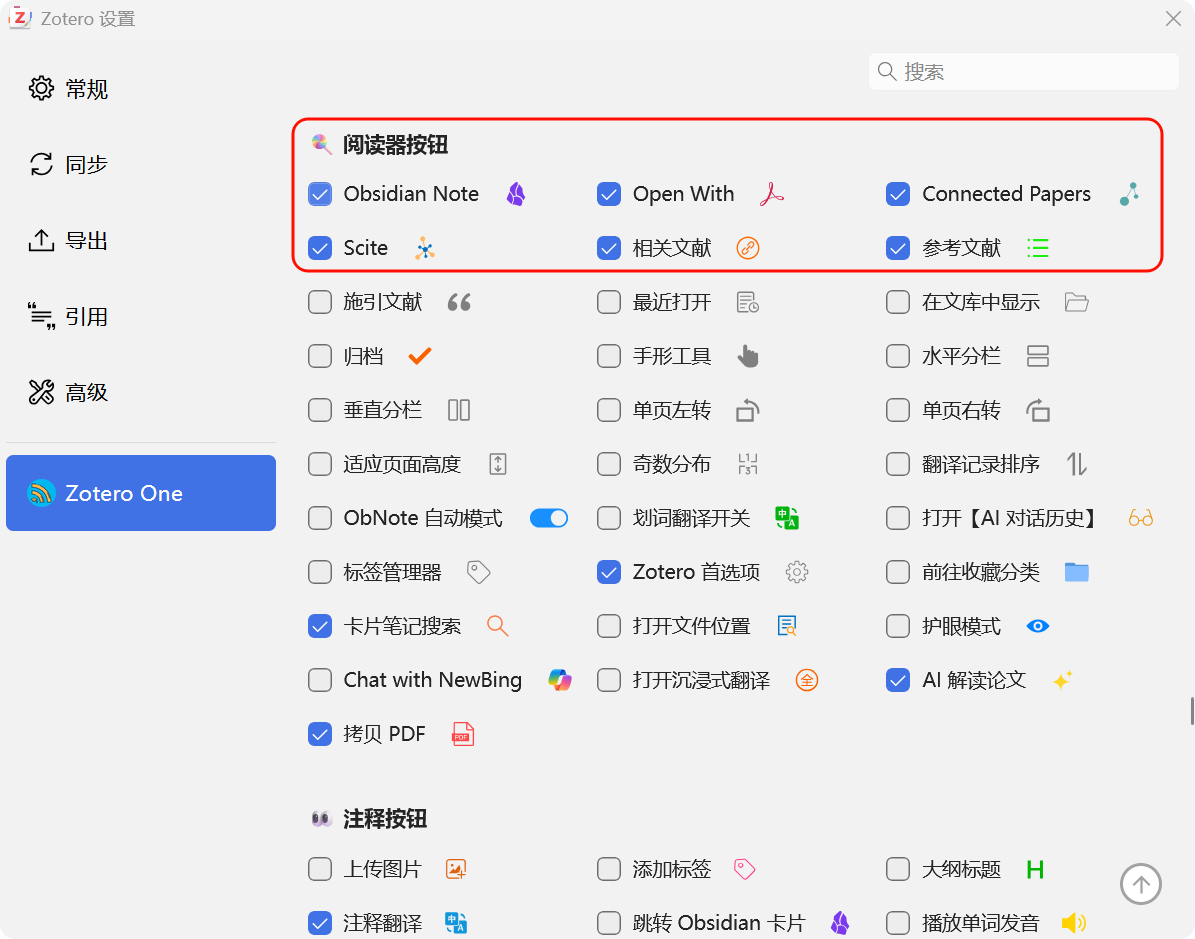Click the 搜索 settings search field
Screen dimensions: 1195x939
[1024, 72]
